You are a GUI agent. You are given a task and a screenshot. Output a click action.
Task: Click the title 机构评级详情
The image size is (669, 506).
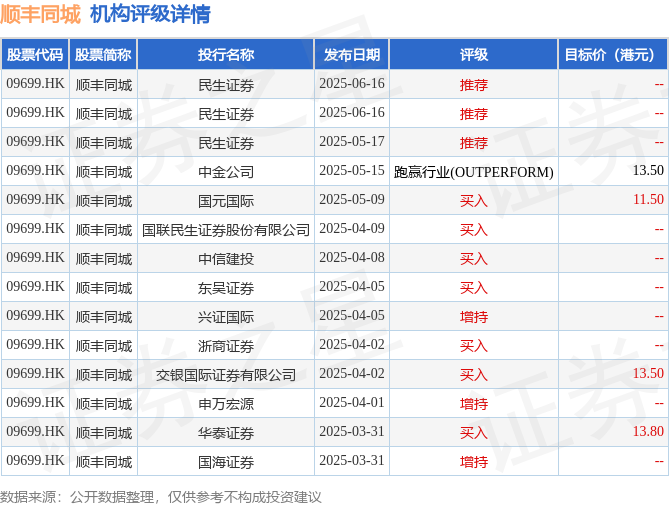click(x=150, y=14)
